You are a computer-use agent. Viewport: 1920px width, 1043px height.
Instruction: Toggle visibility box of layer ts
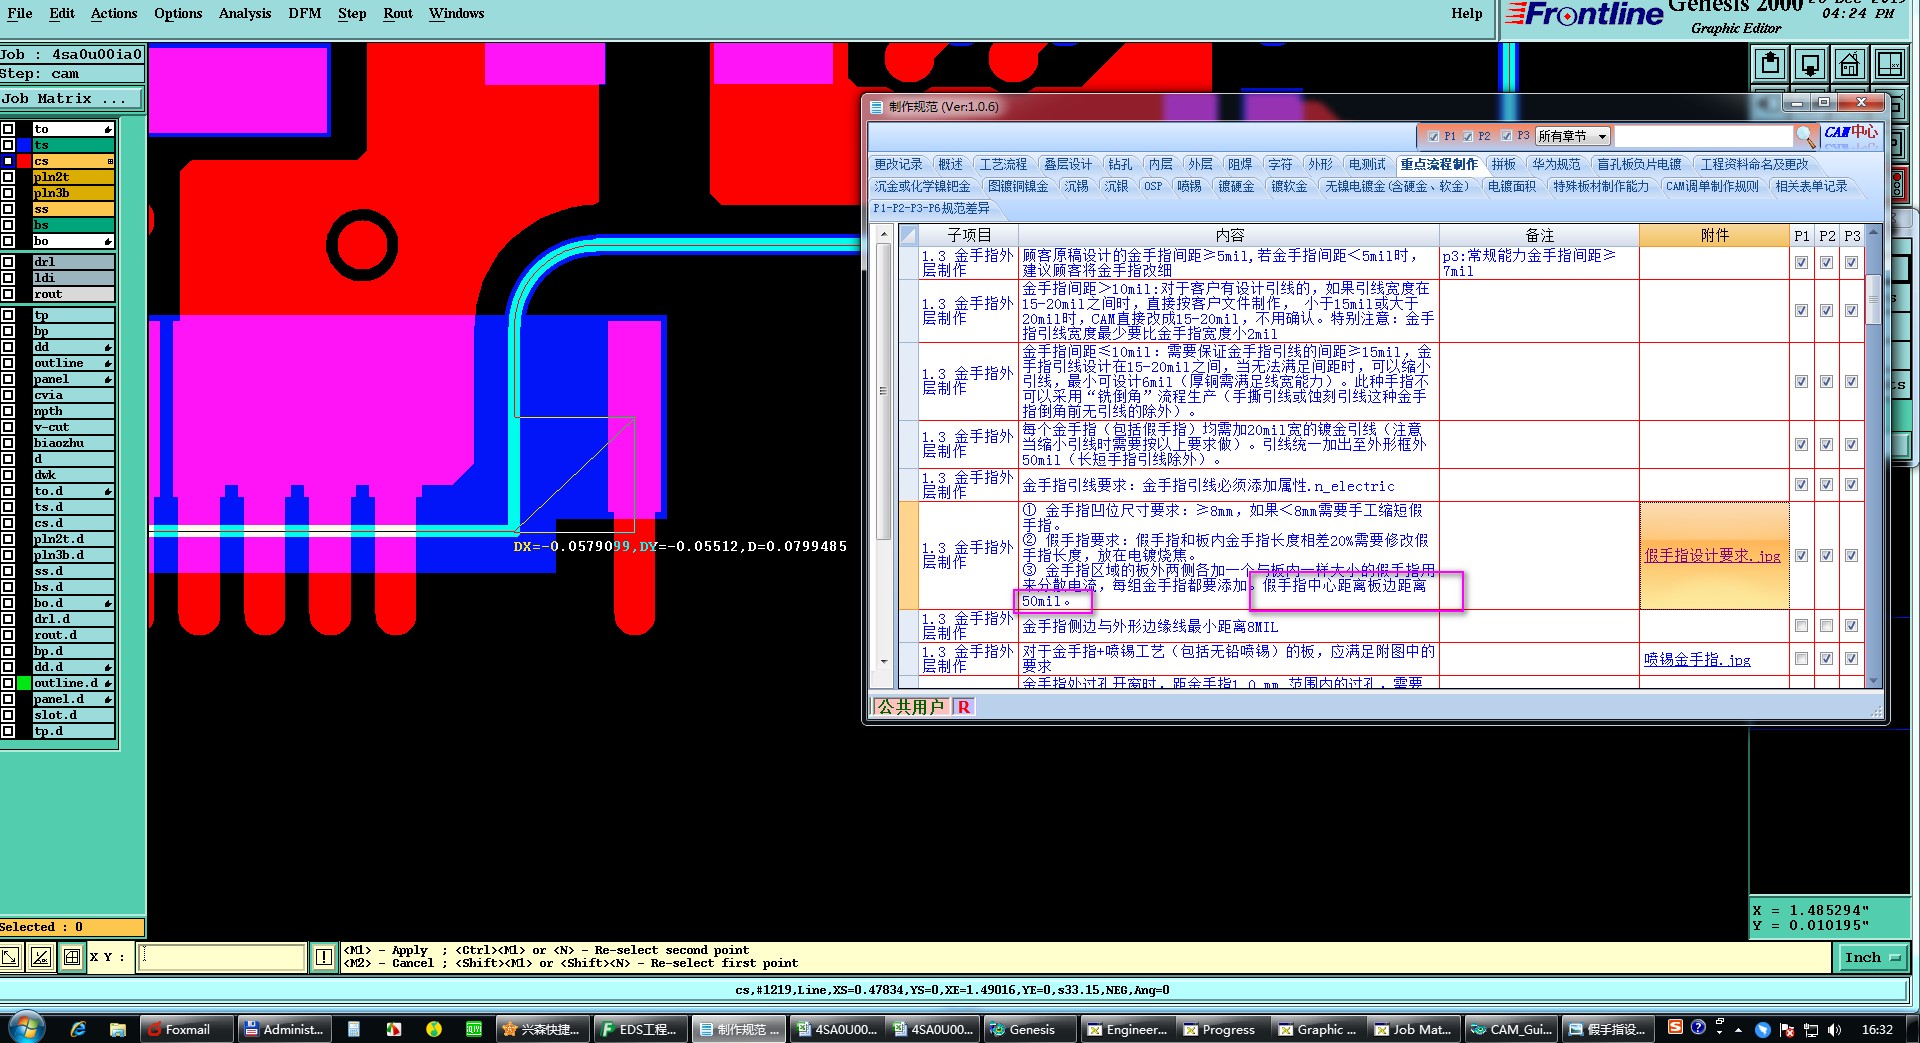tap(7, 145)
